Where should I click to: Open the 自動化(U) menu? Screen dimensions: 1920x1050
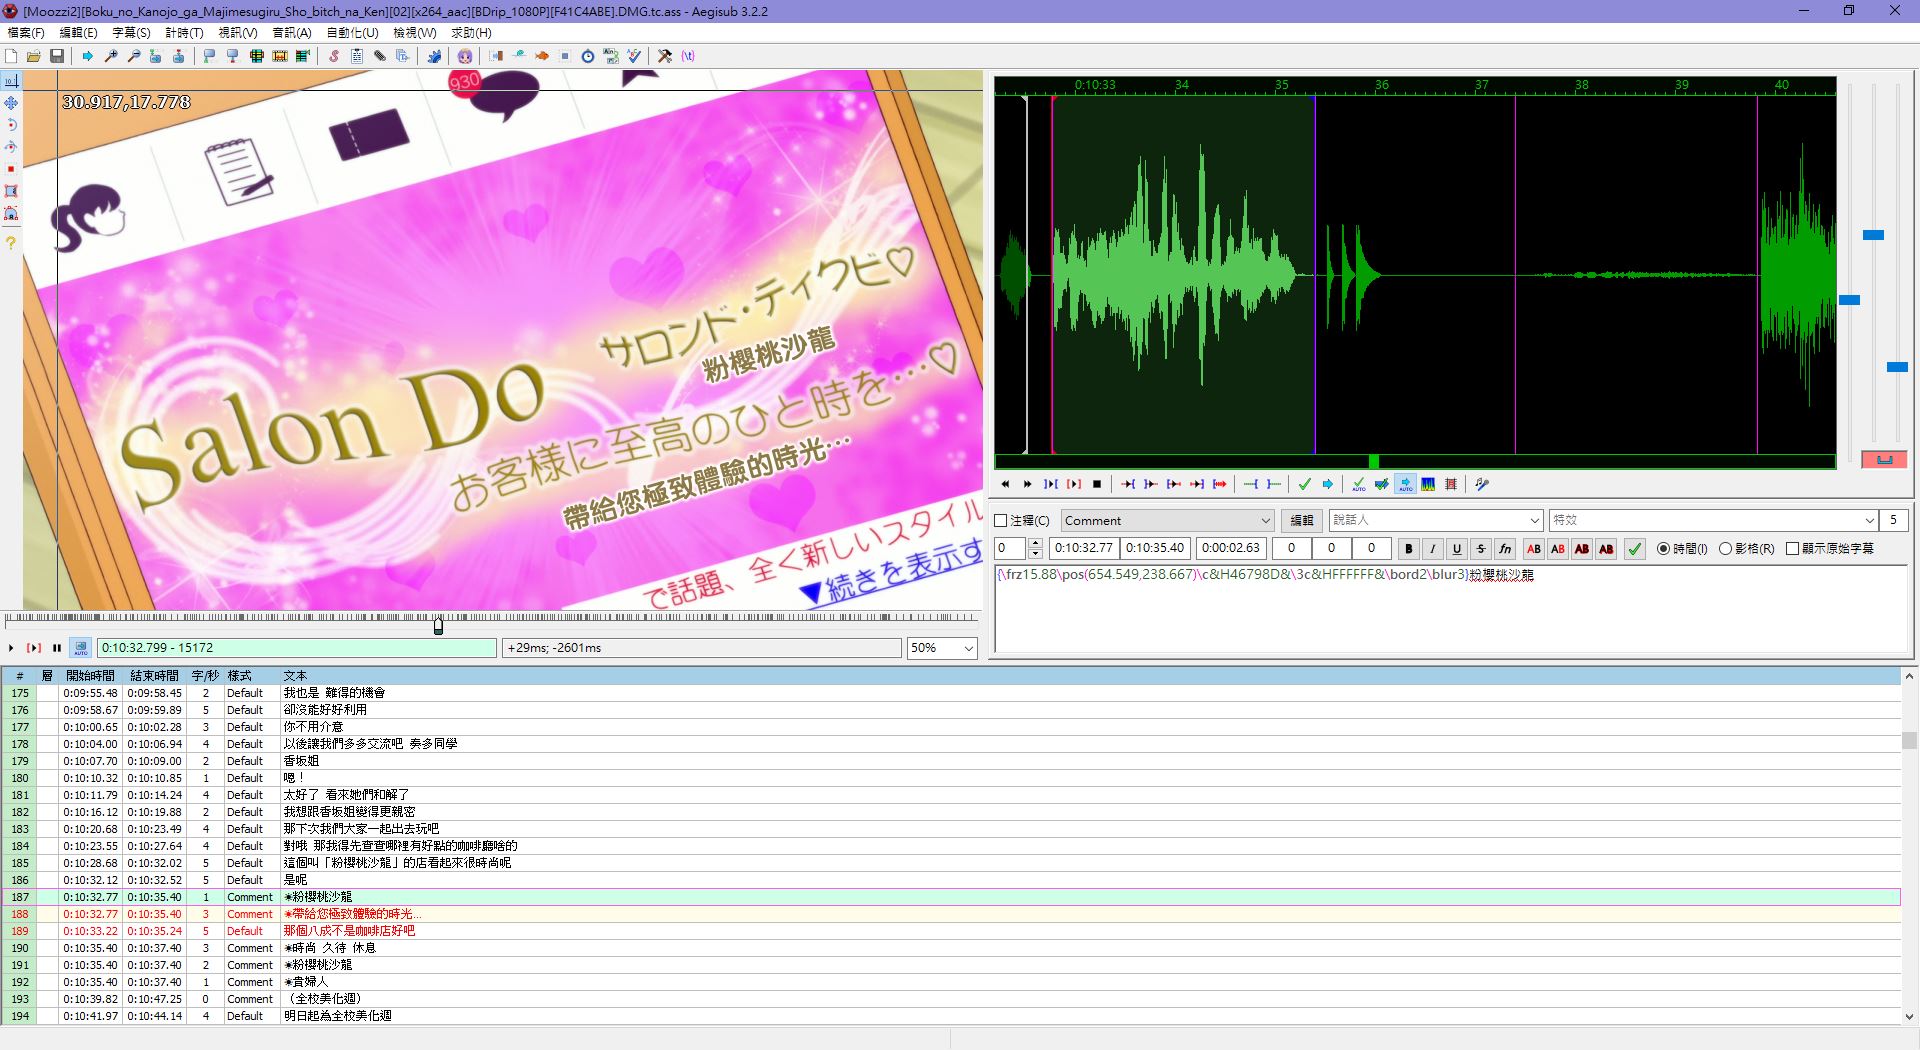coord(352,33)
